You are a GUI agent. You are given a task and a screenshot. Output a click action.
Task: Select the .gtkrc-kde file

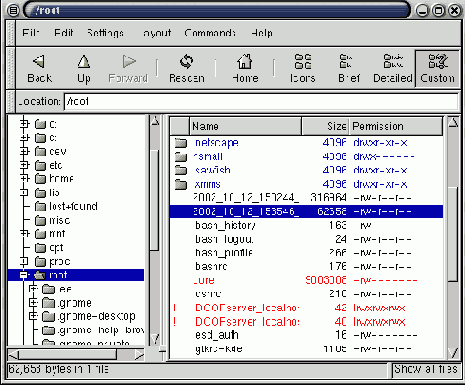pyautogui.click(x=306, y=349)
